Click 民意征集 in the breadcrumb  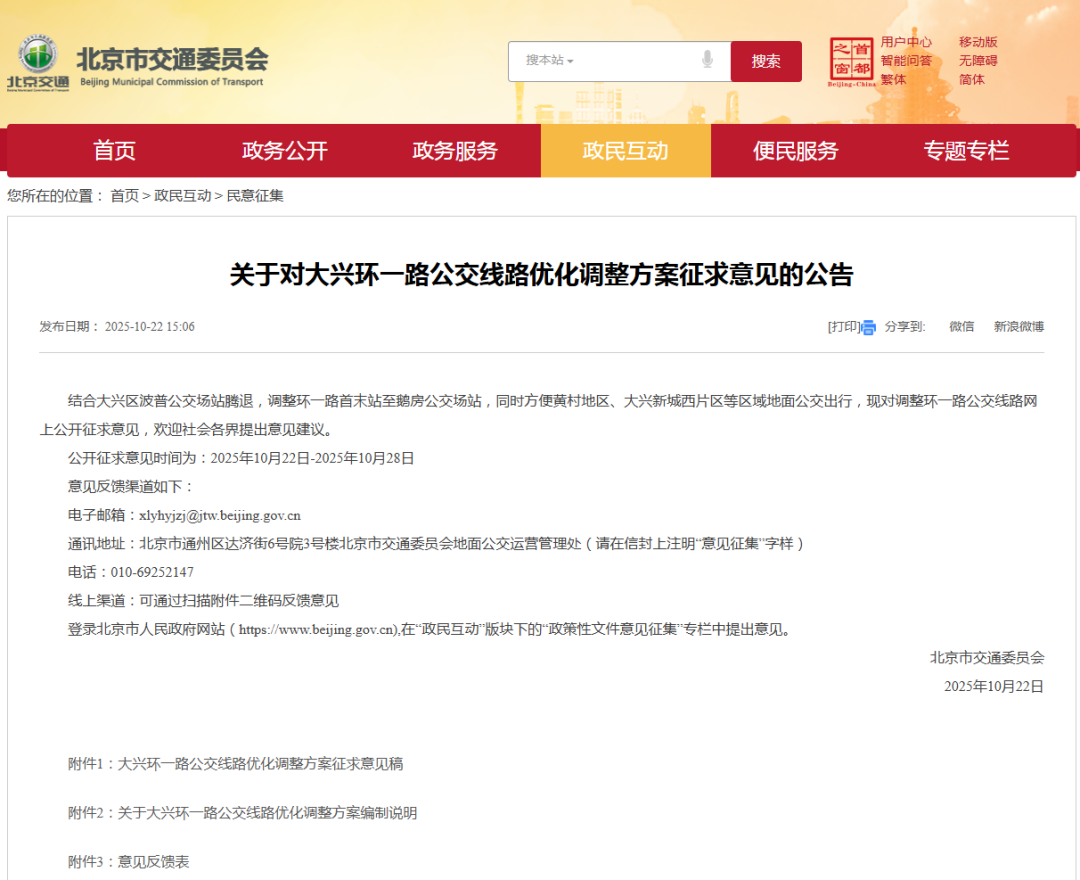[x=255, y=196]
